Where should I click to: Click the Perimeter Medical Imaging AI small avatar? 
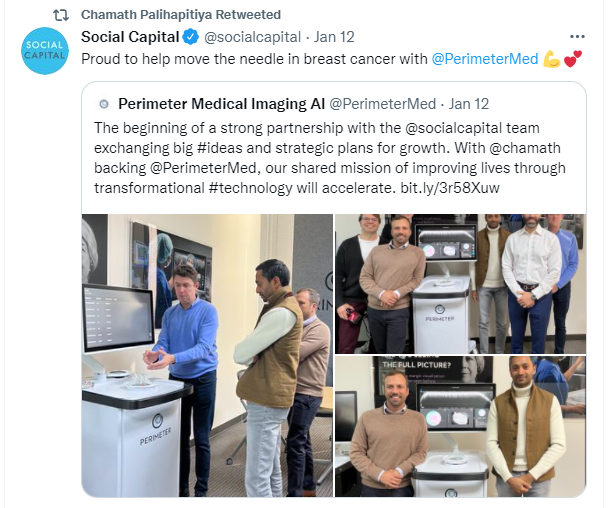pos(104,104)
